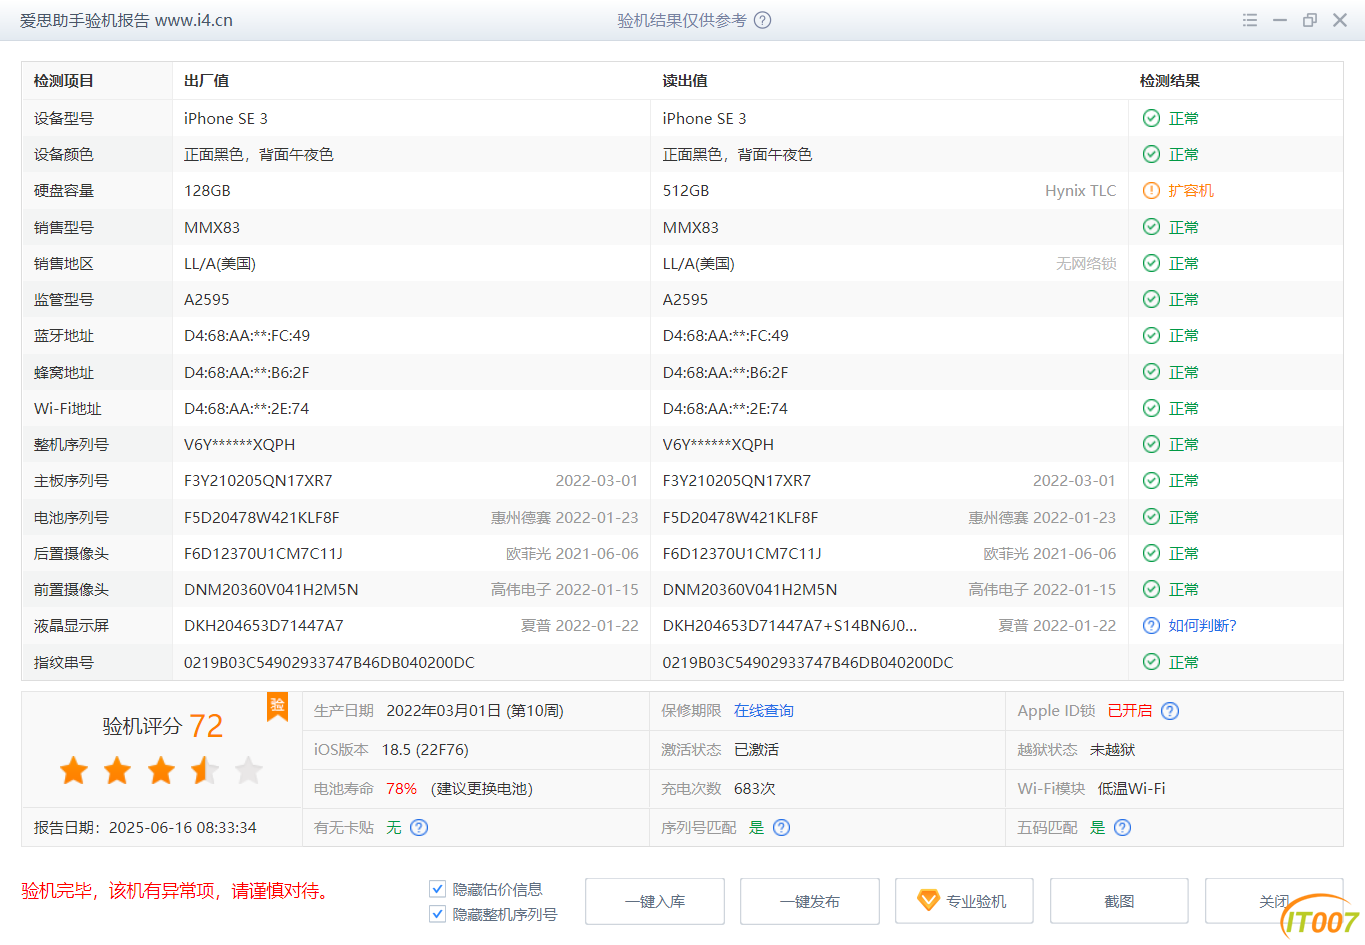Click green check icon in 前置摄像头 row

[1151, 589]
